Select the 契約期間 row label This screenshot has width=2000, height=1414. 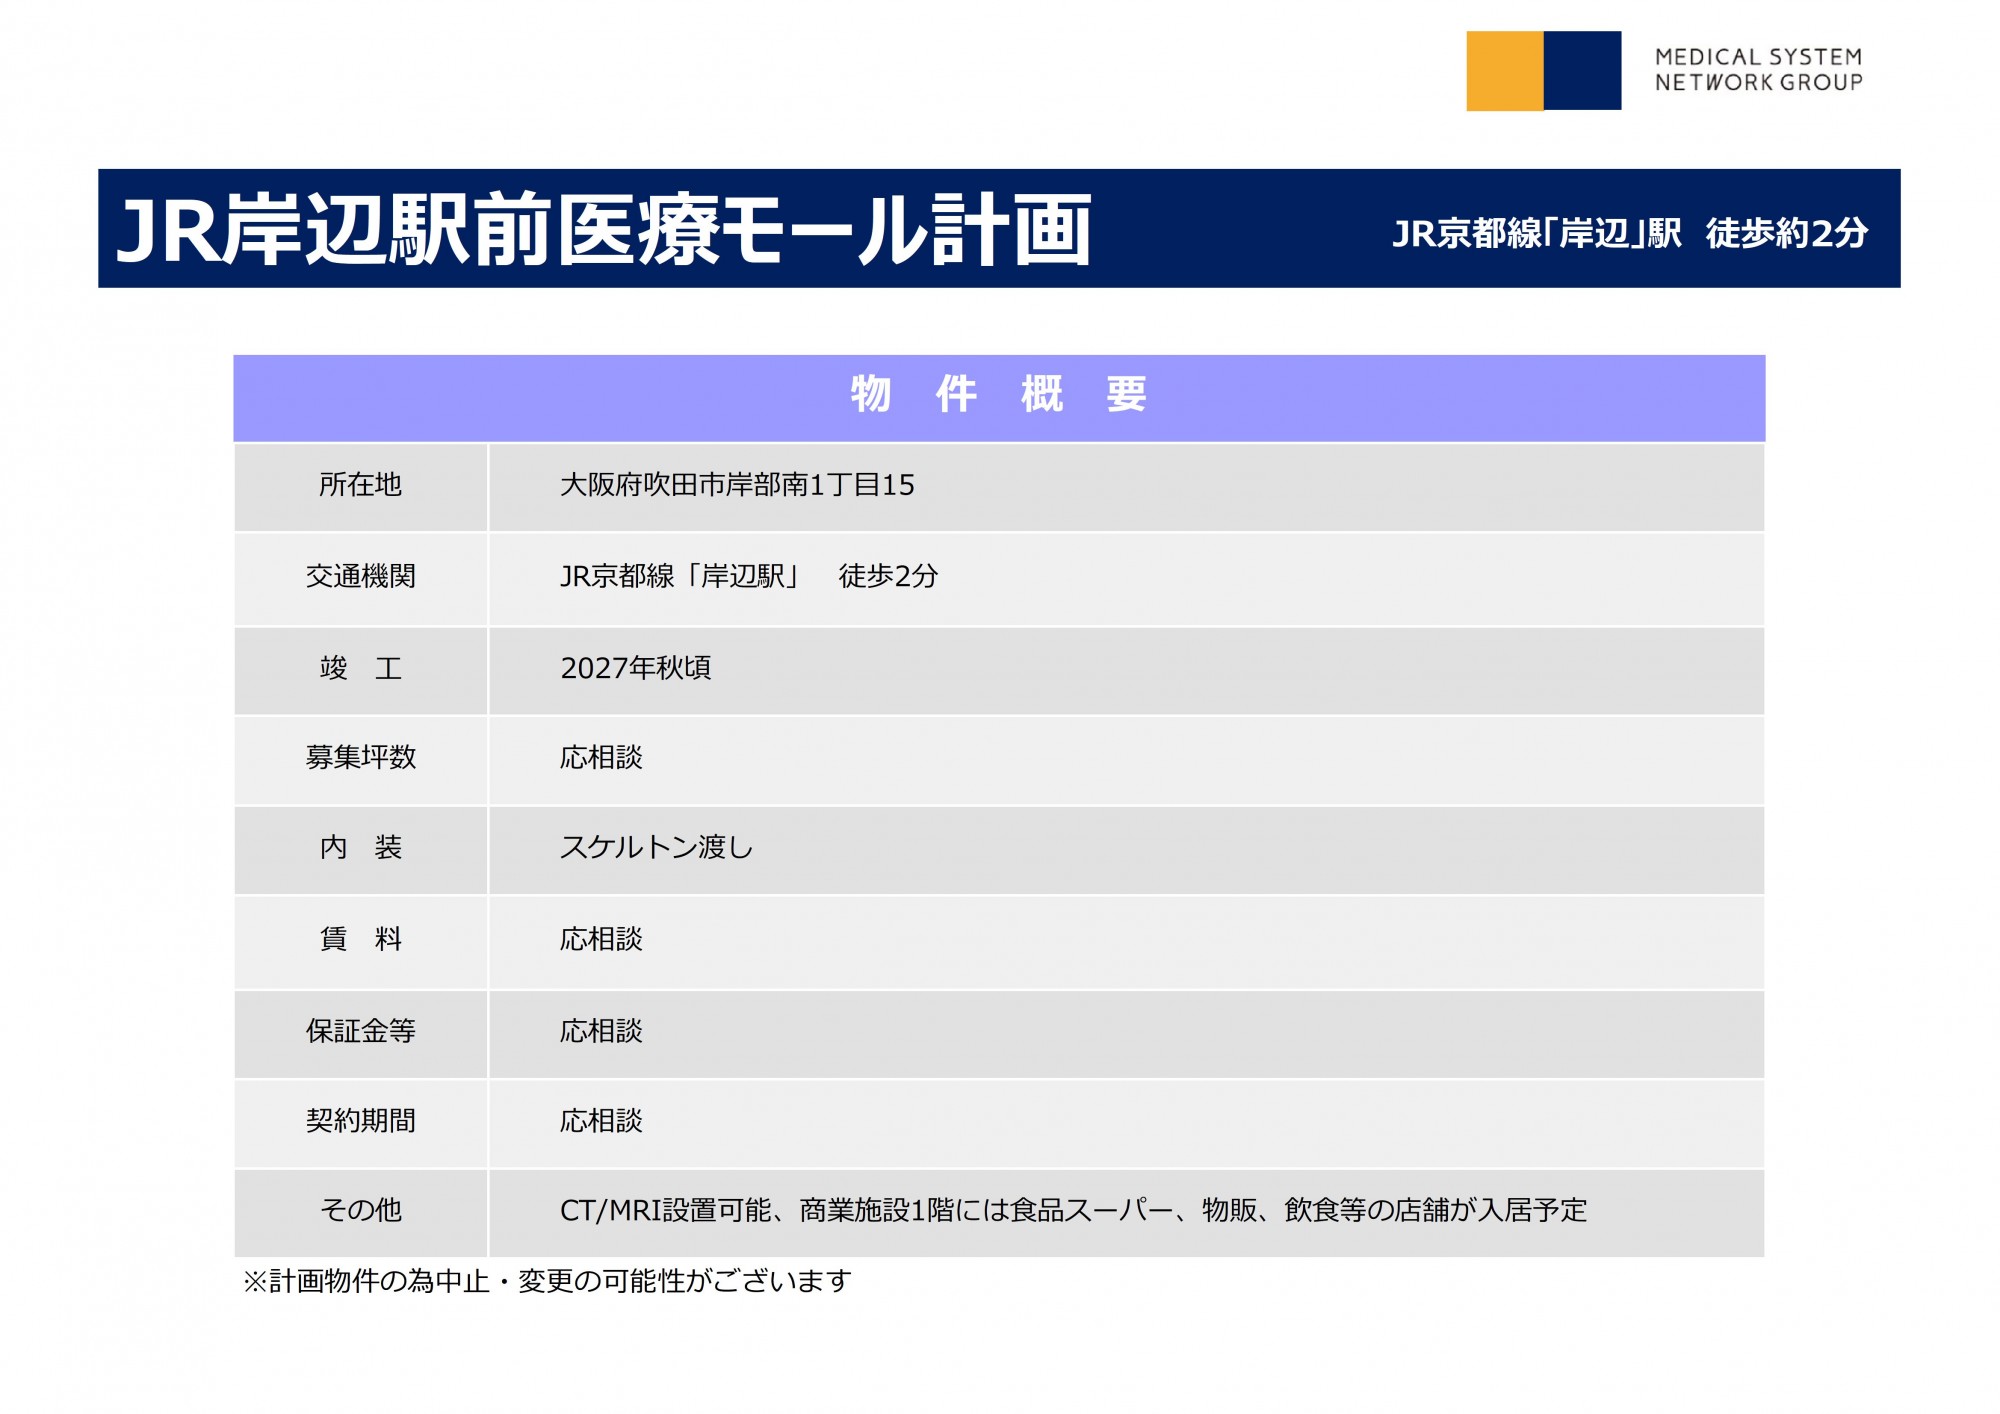tap(360, 1121)
